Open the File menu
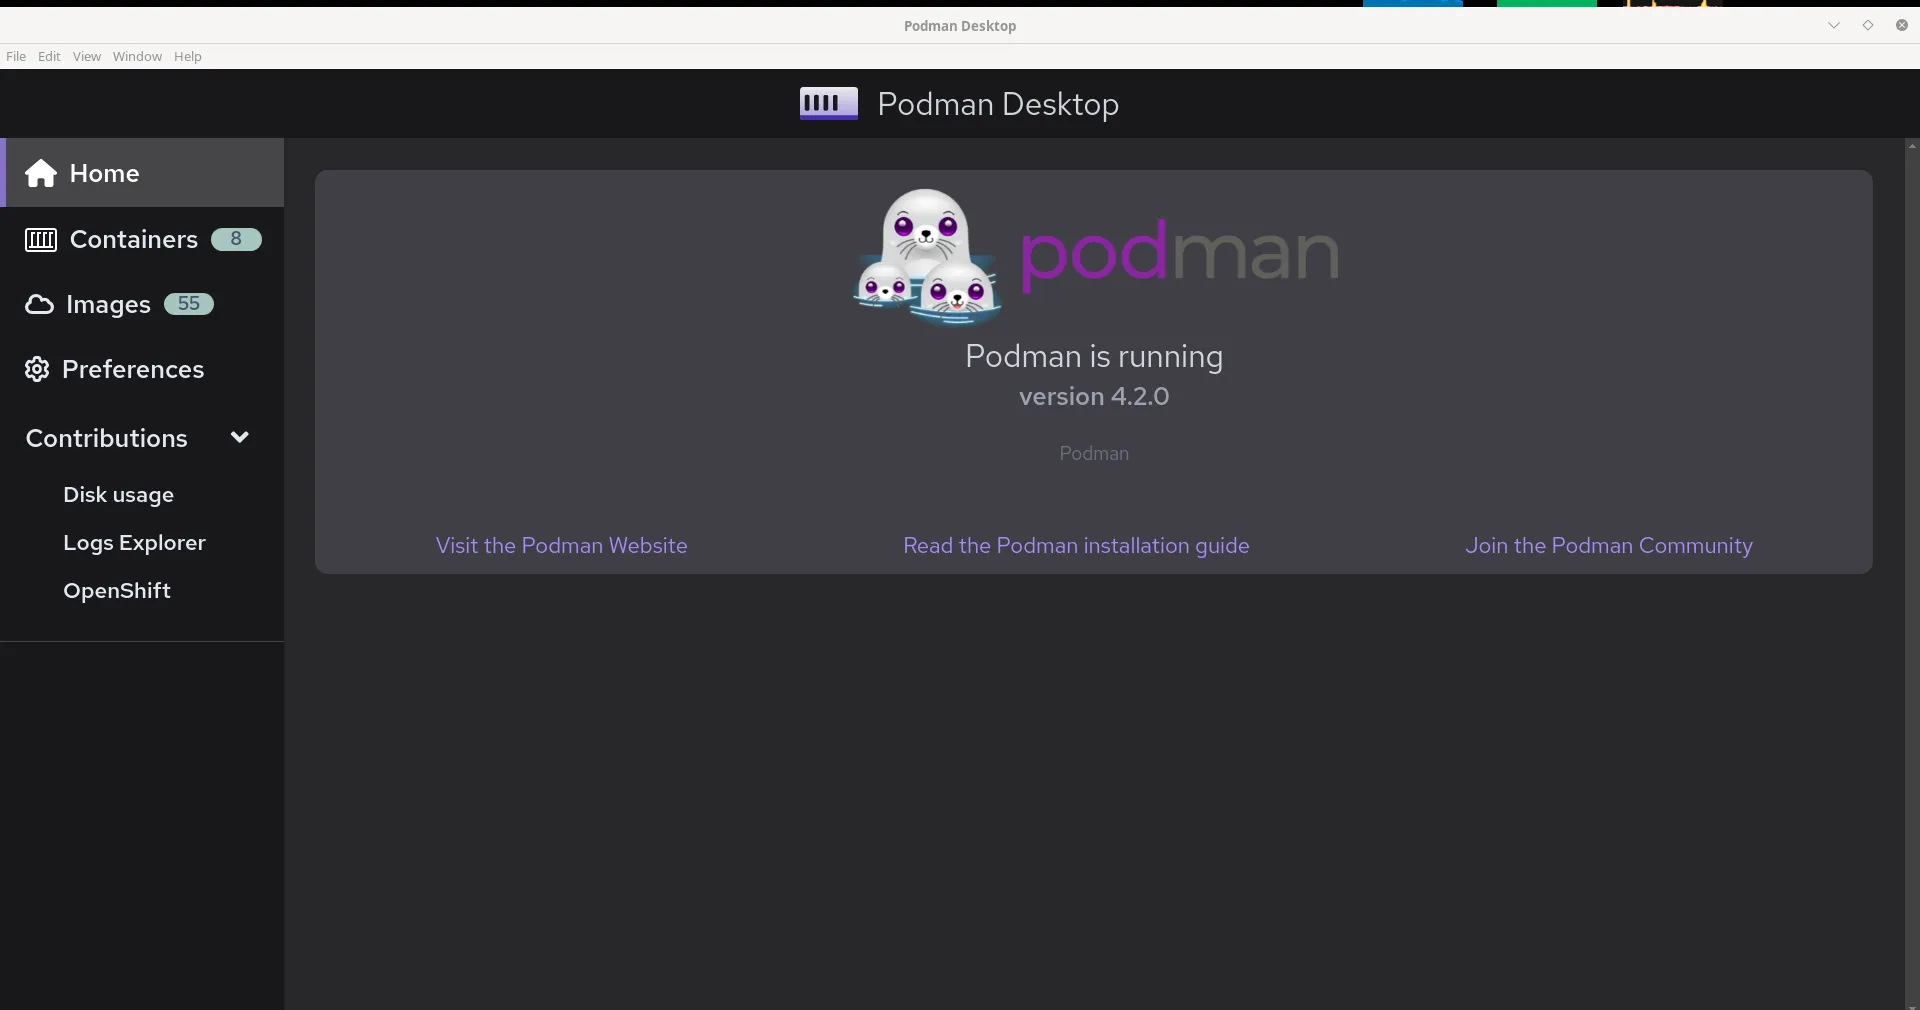The image size is (1920, 1010). (16, 56)
